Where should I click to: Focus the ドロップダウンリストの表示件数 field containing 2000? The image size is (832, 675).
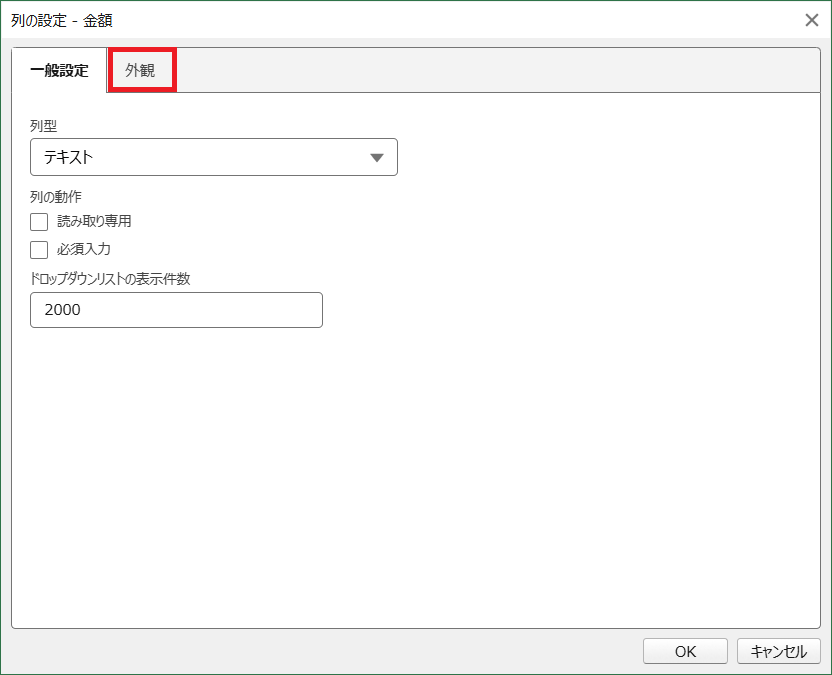(x=176, y=310)
